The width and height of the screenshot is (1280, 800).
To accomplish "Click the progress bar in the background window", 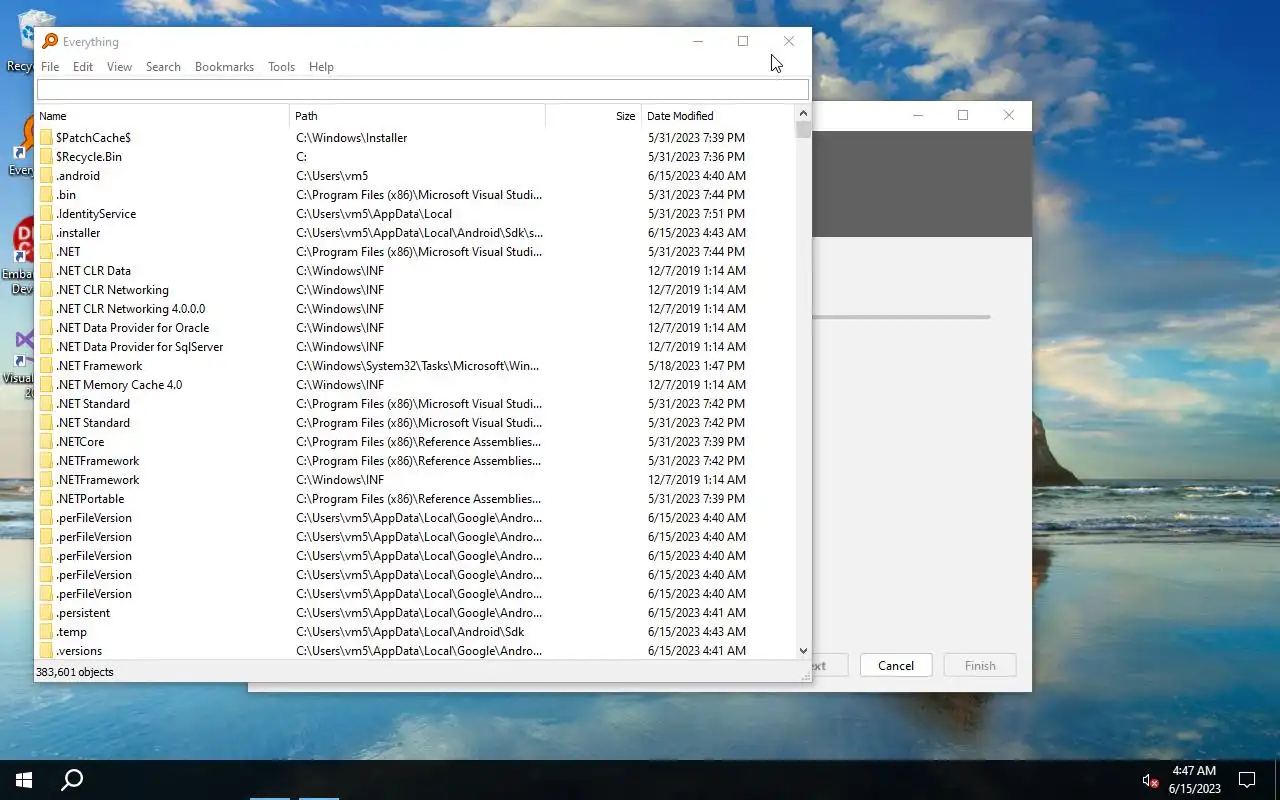I will click(901, 317).
